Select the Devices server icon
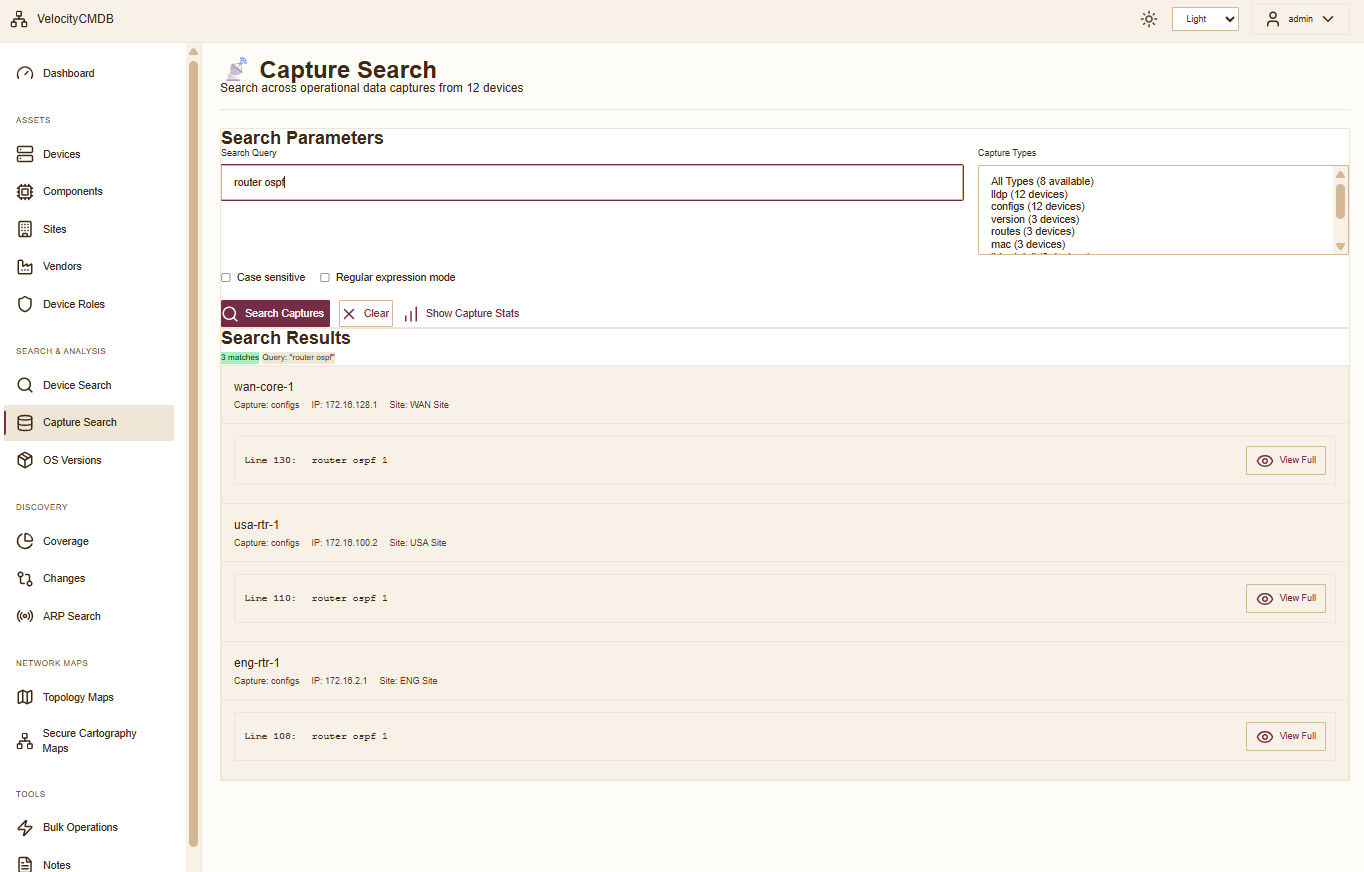 pos(25,154)
